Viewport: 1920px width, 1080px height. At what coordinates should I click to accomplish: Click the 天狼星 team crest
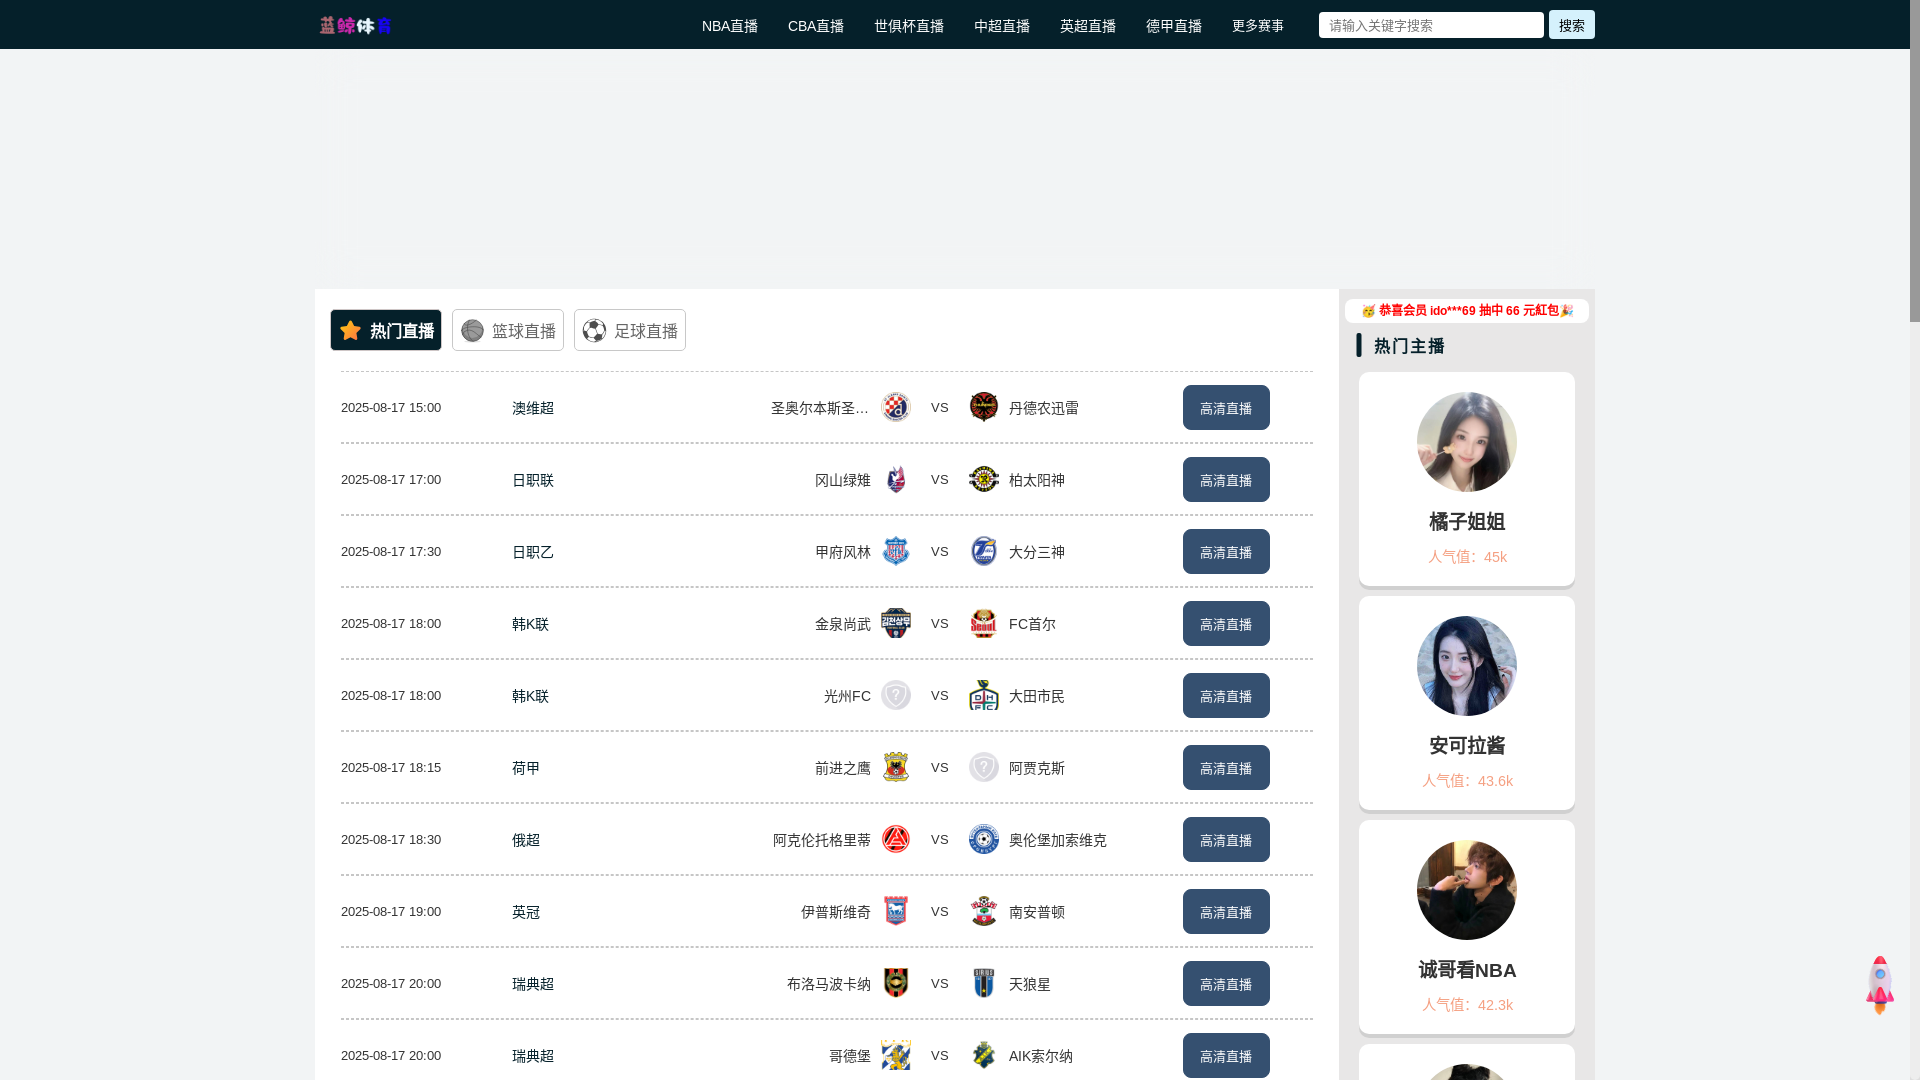click(x=984, y=983)
